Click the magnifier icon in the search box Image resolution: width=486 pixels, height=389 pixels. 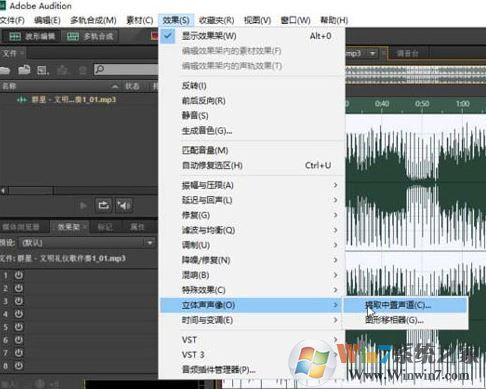(x=99, y=69)
